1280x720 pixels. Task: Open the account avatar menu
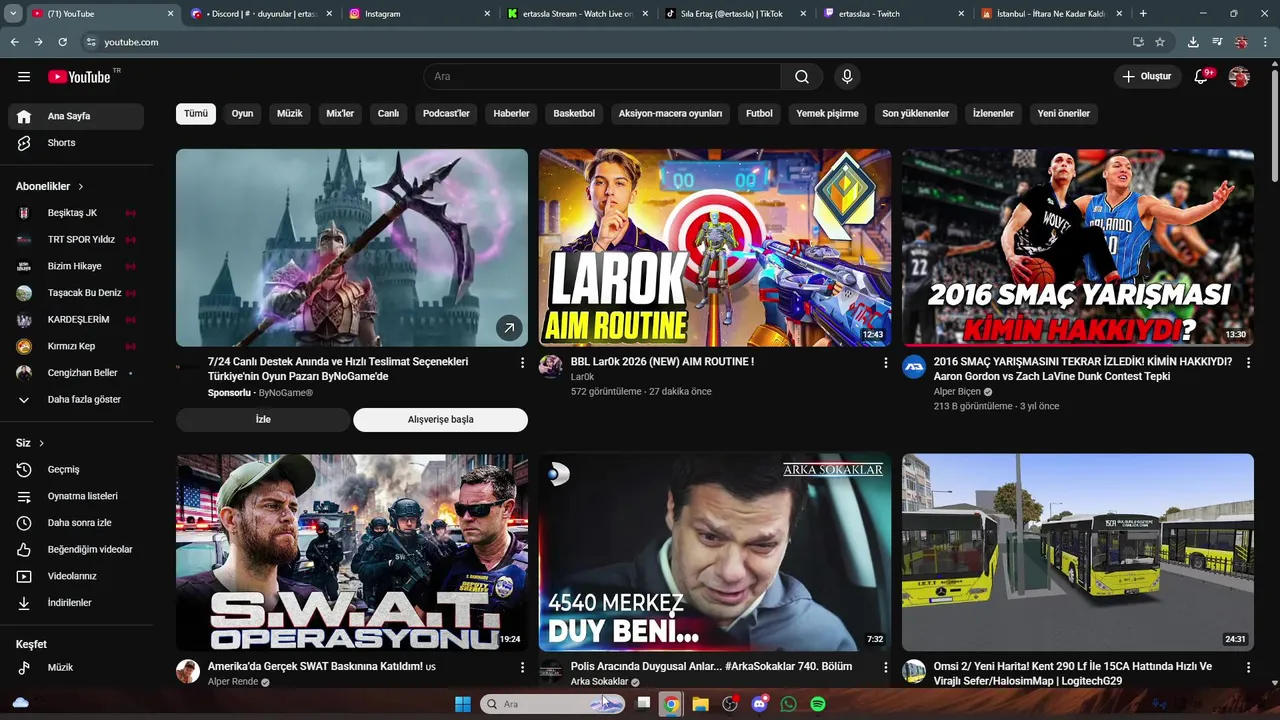(1239, 77)
